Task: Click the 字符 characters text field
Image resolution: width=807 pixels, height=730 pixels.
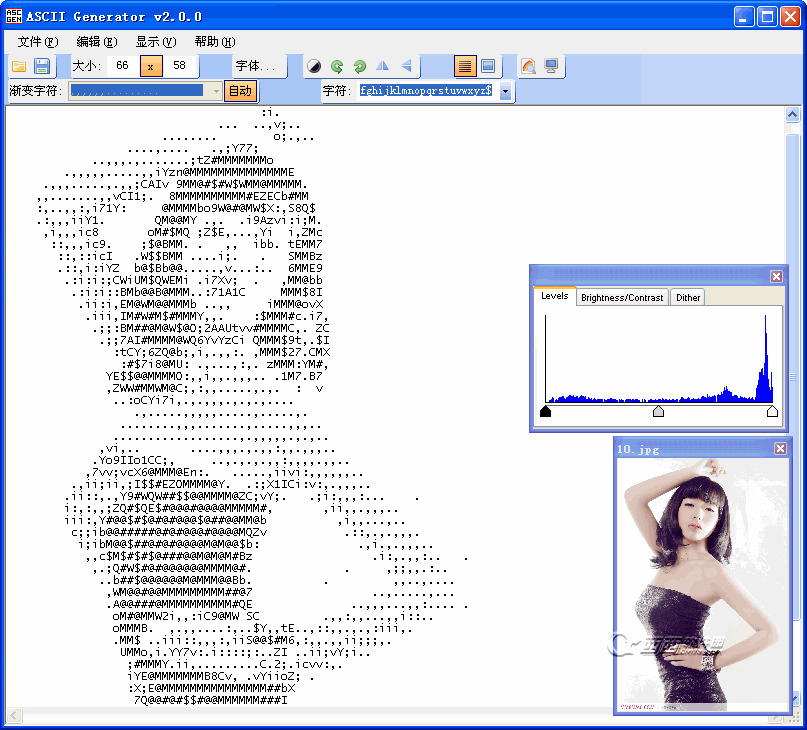Action: (x=426, y=91)
